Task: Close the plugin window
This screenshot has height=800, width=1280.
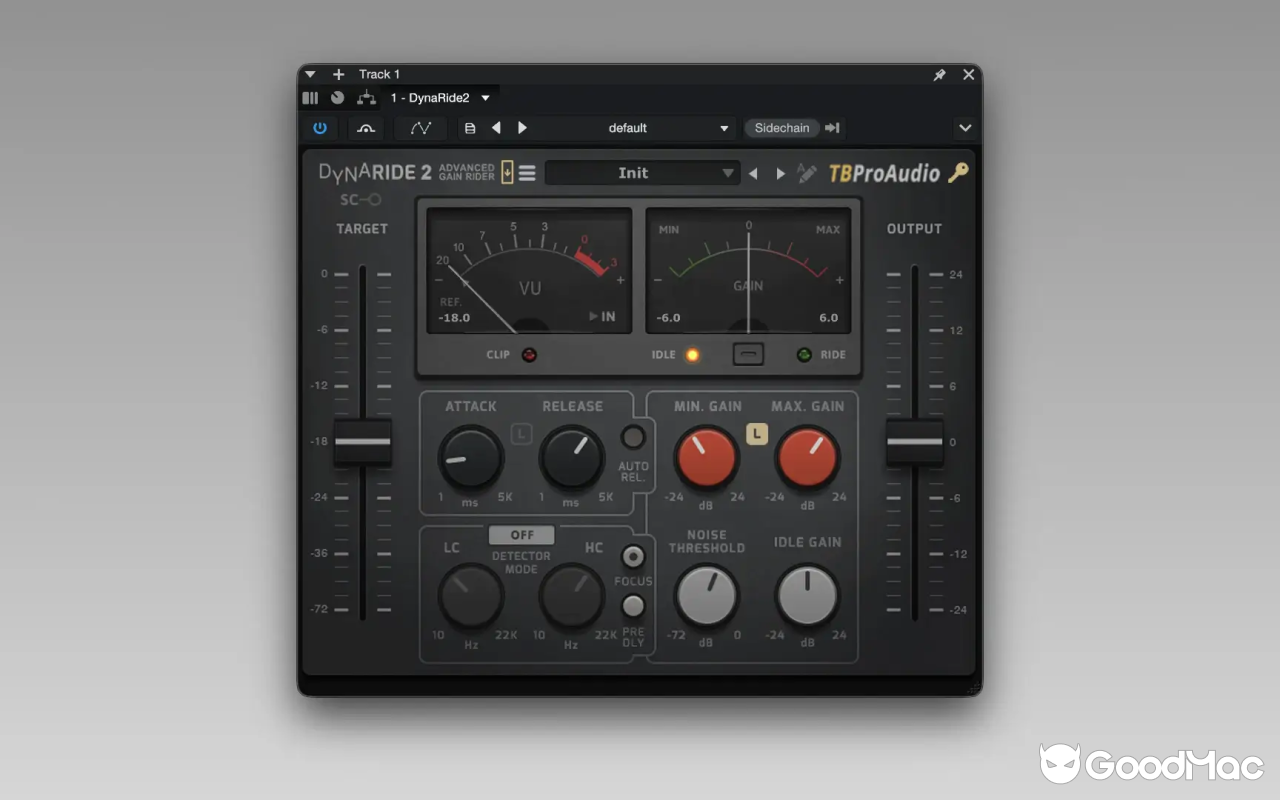Action: [968, 75]
